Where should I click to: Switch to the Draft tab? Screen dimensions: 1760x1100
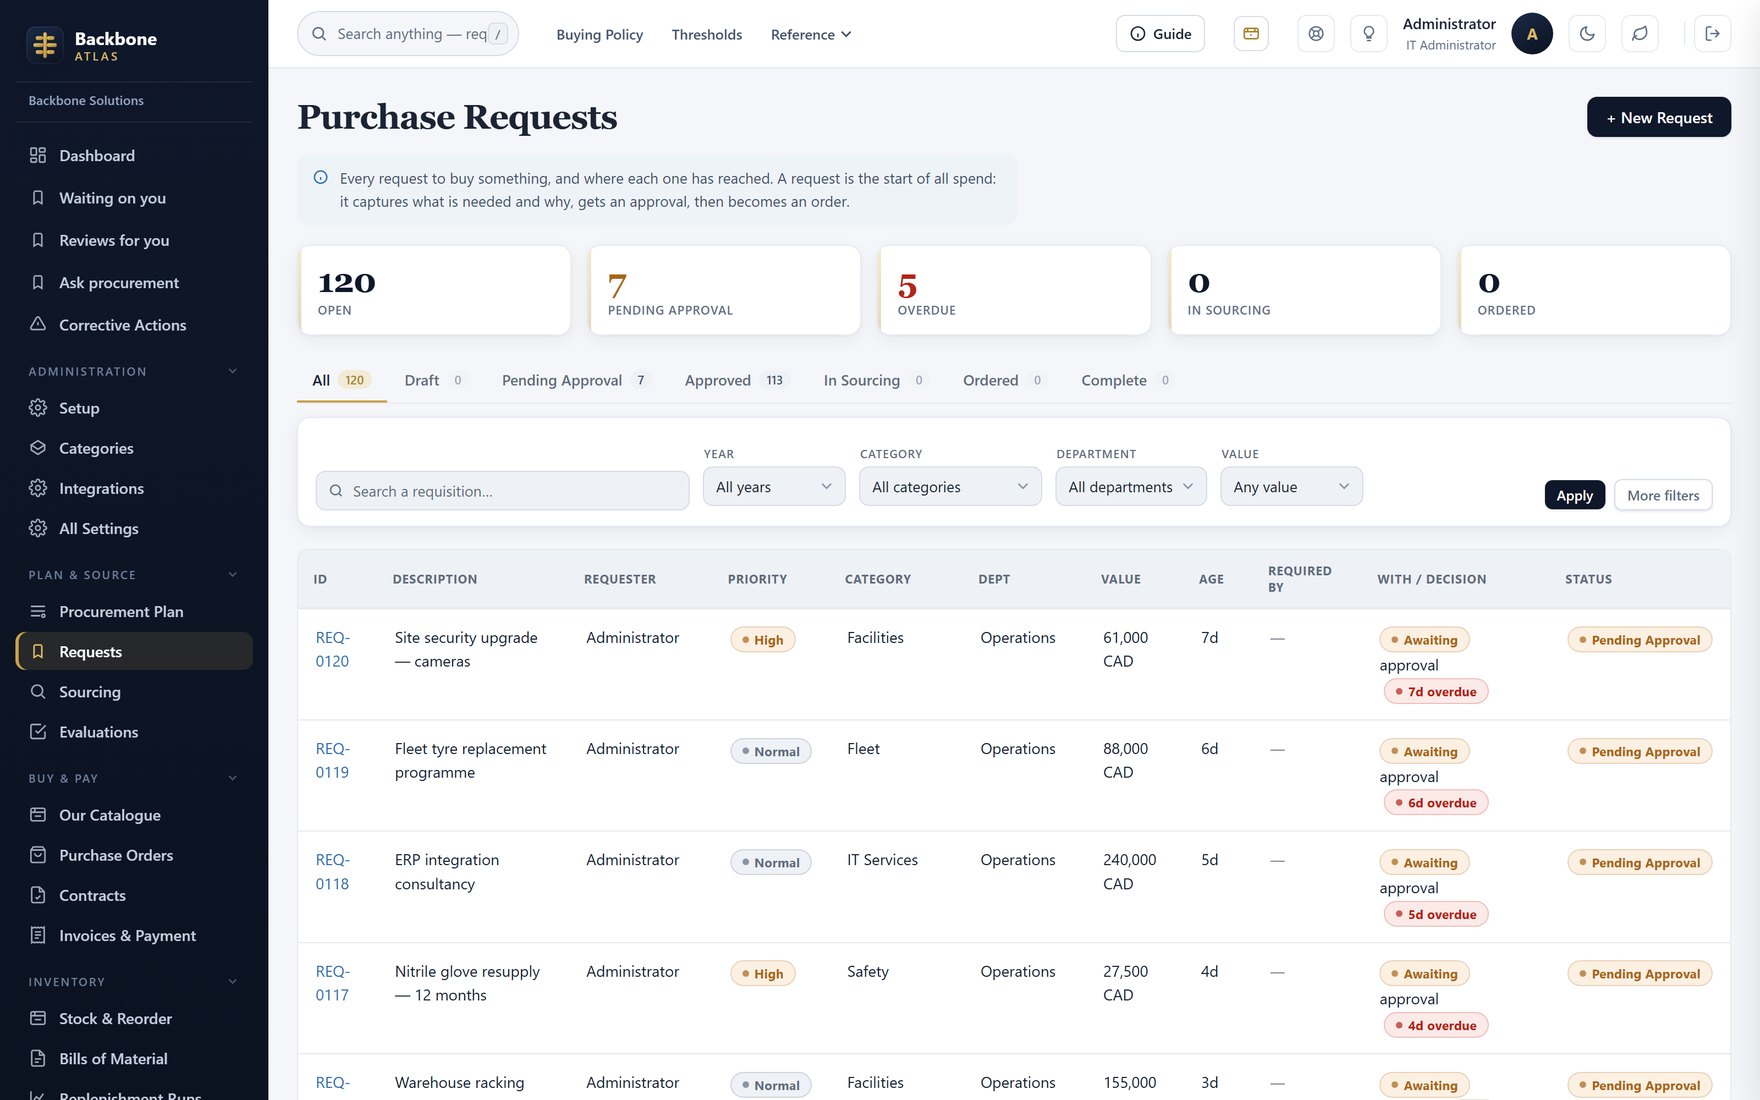[433, 380]
